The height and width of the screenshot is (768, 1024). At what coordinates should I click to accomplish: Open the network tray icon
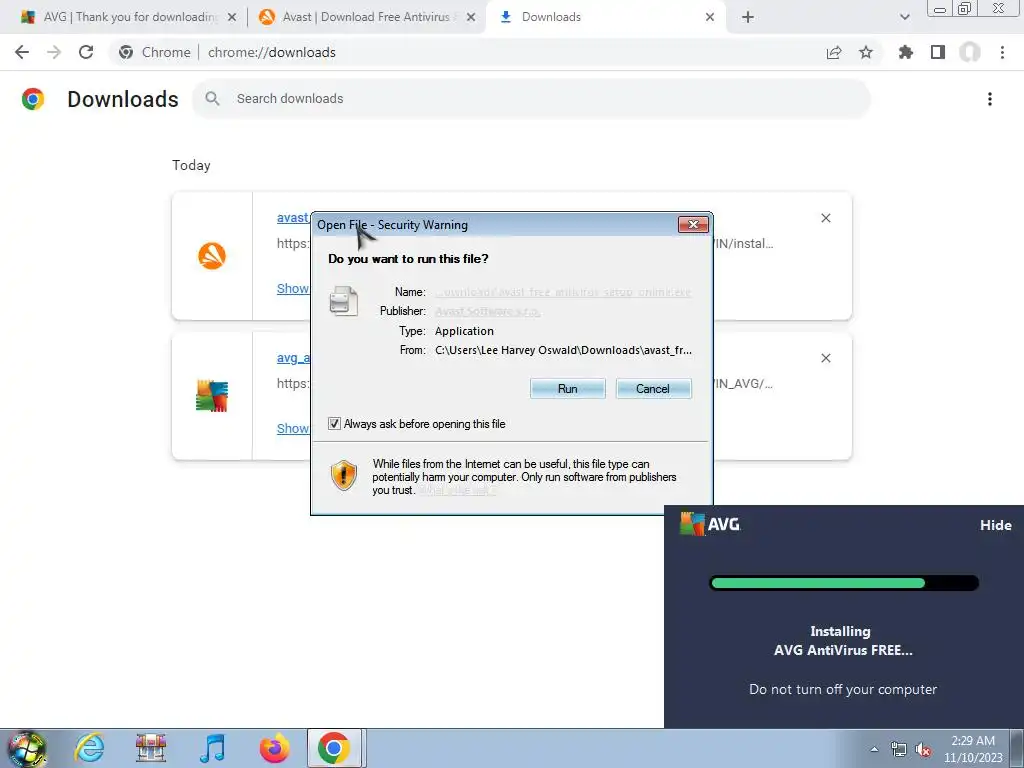tap(899, 750)
